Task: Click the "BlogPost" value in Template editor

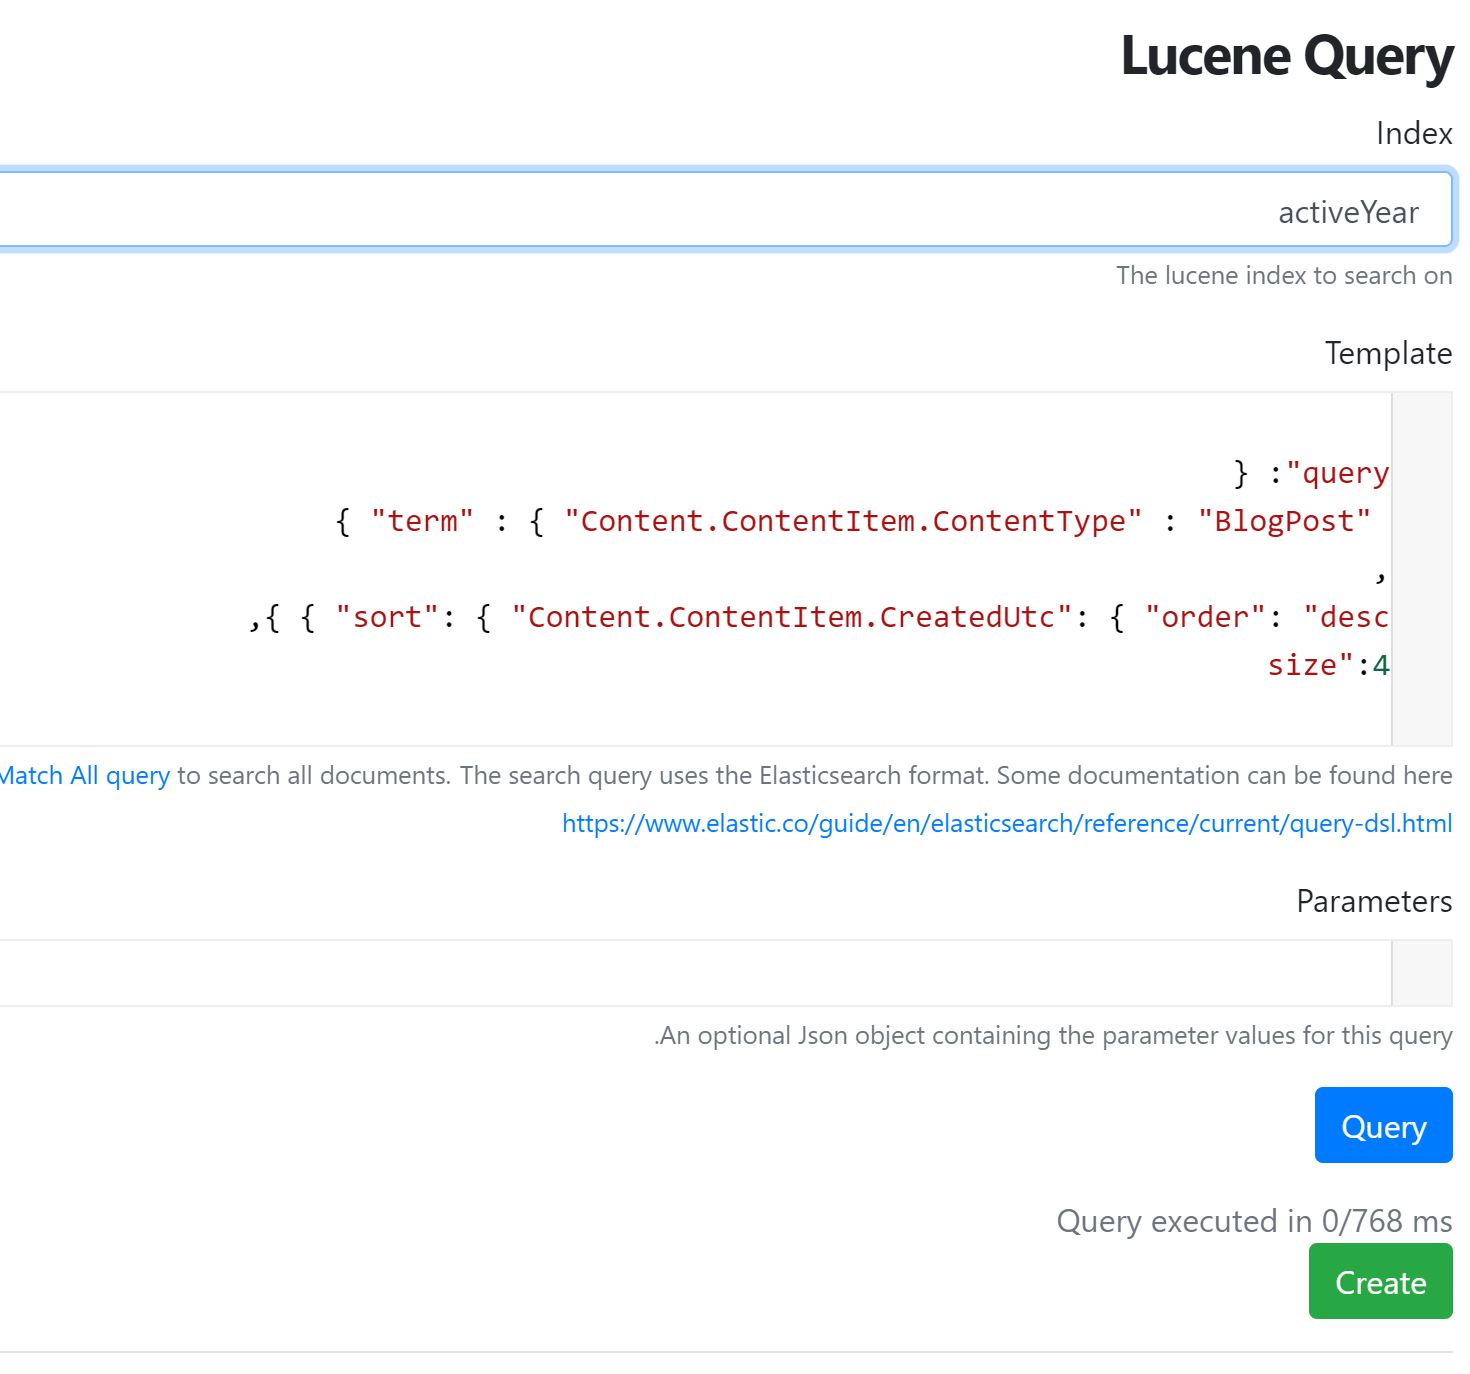Action: (1284, 521)
